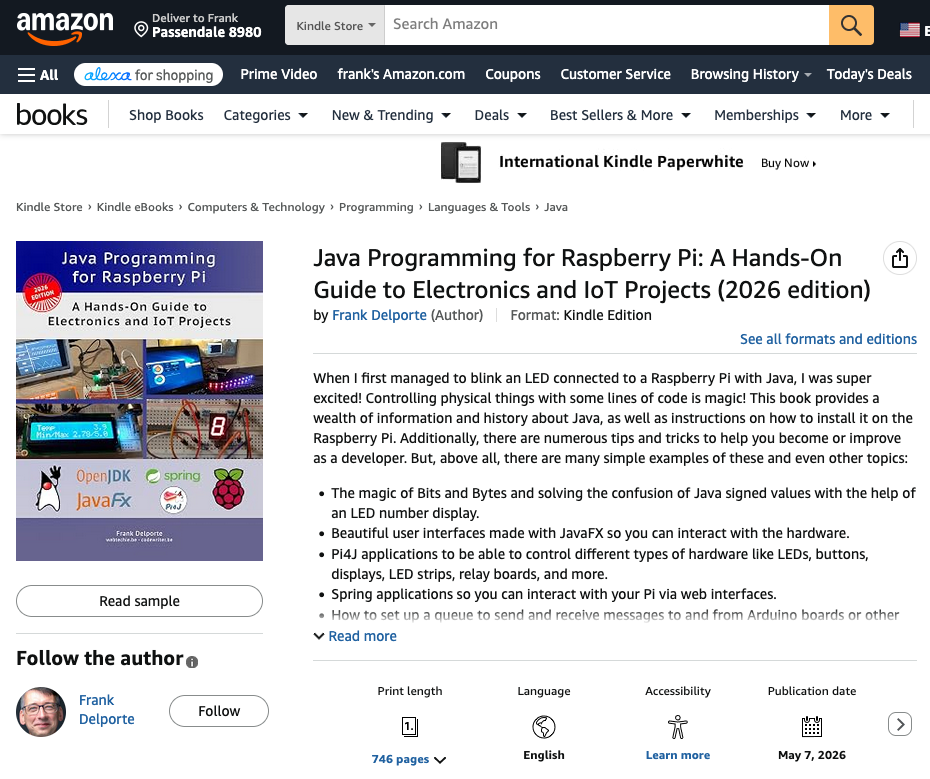Expand Best Sellers & More menu

pos(620,115)
